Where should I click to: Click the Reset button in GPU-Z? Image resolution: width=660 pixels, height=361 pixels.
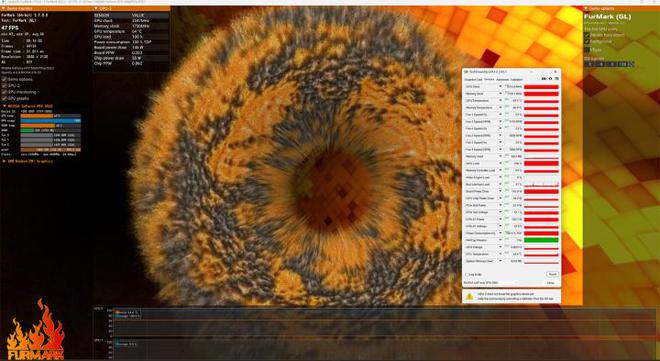(x=552, y=274)
